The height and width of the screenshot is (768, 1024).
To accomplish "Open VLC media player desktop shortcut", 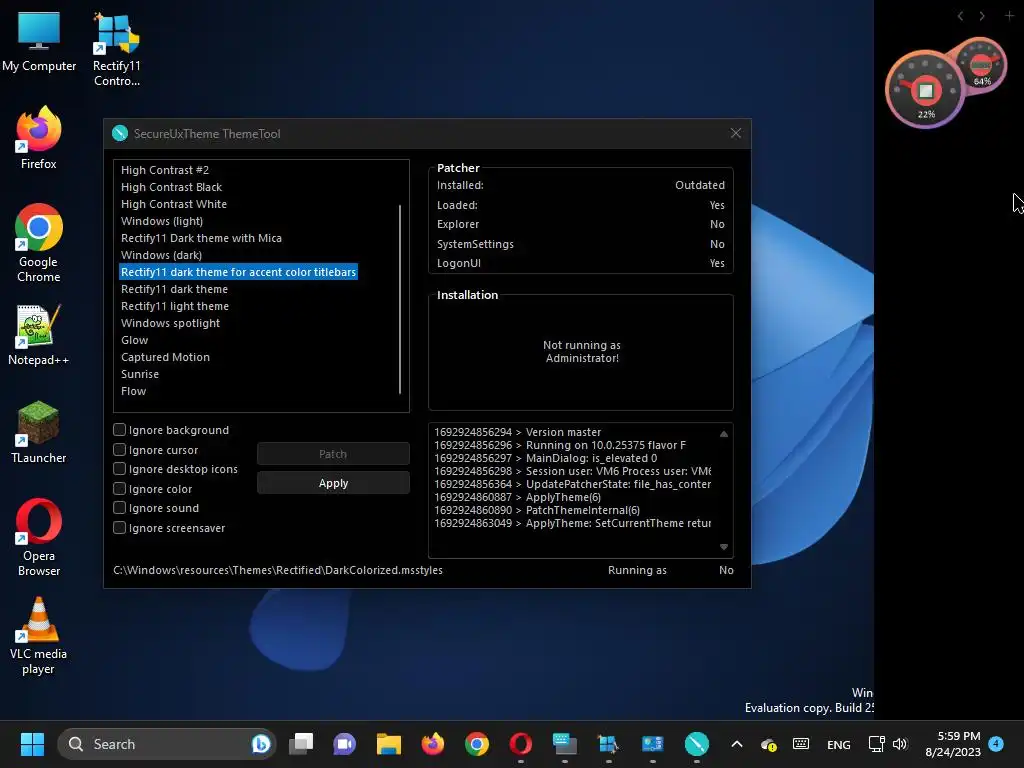I will (x=39, y=635).
